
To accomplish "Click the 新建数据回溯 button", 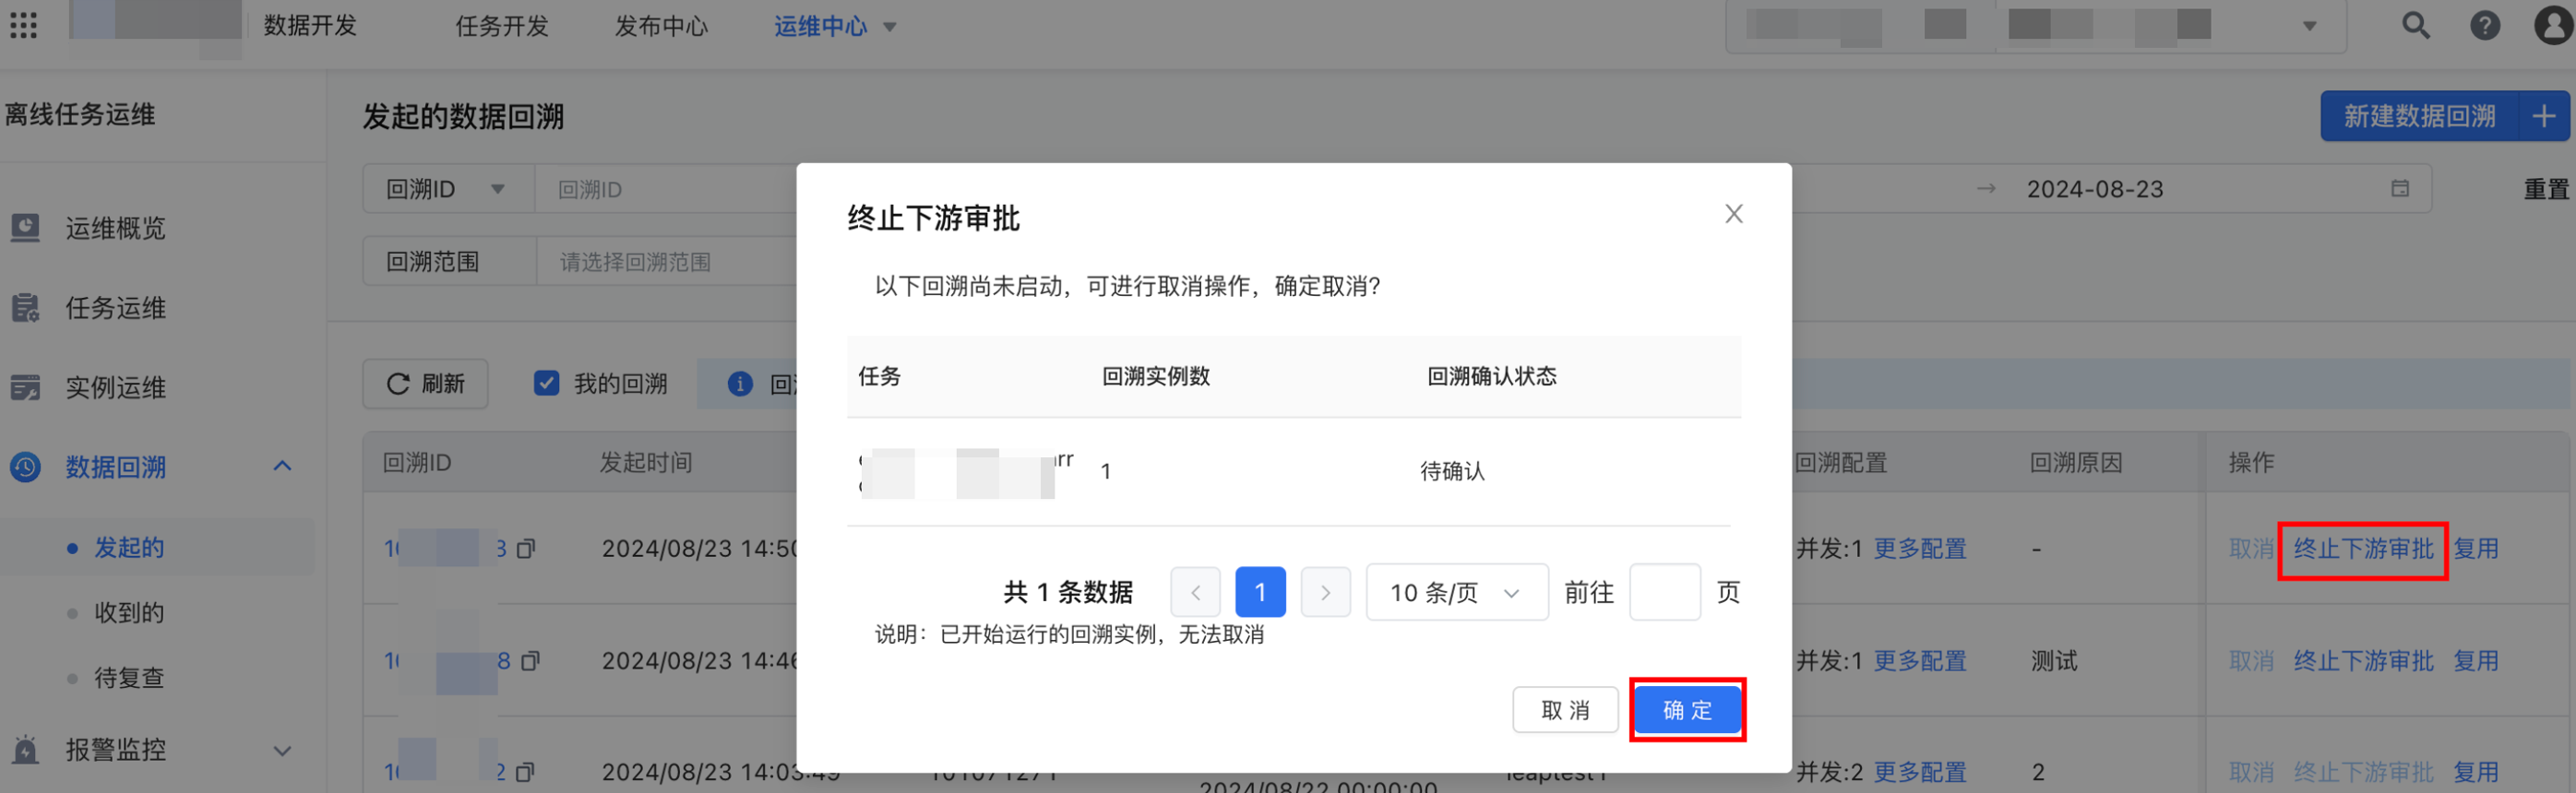I will pos(2444,116).
